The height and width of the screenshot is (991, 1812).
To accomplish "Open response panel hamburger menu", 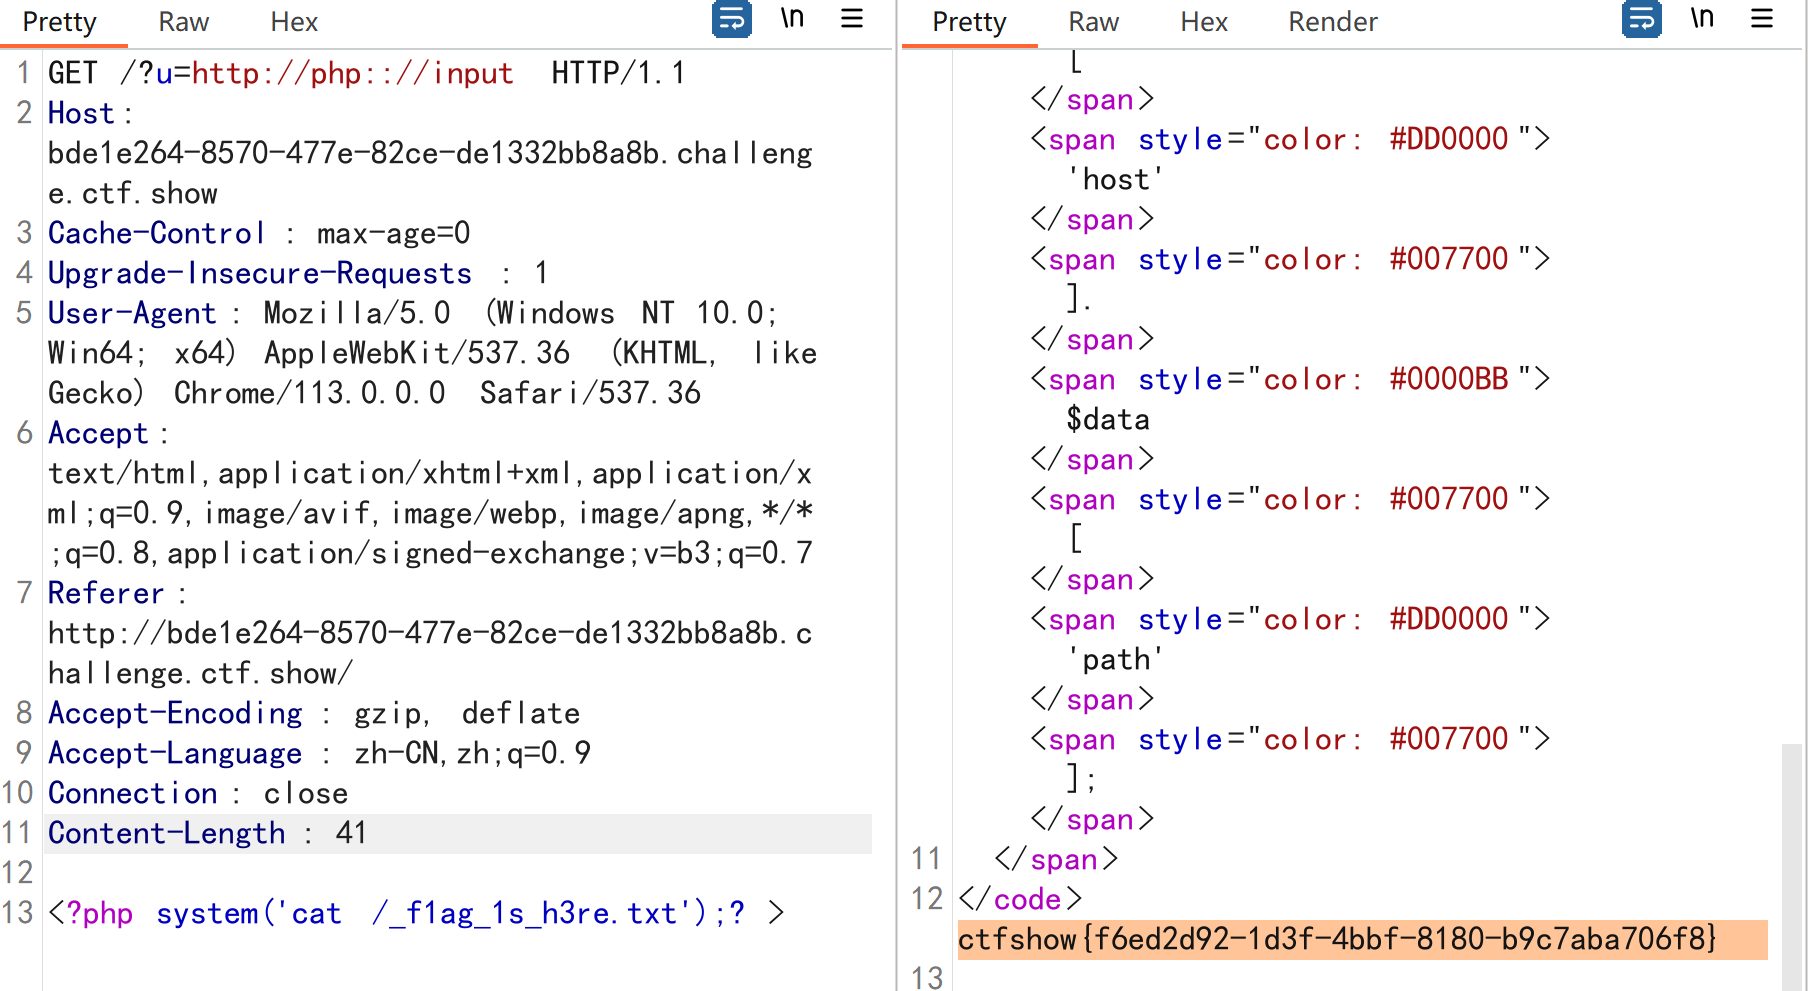I will tap(1762, 19).
